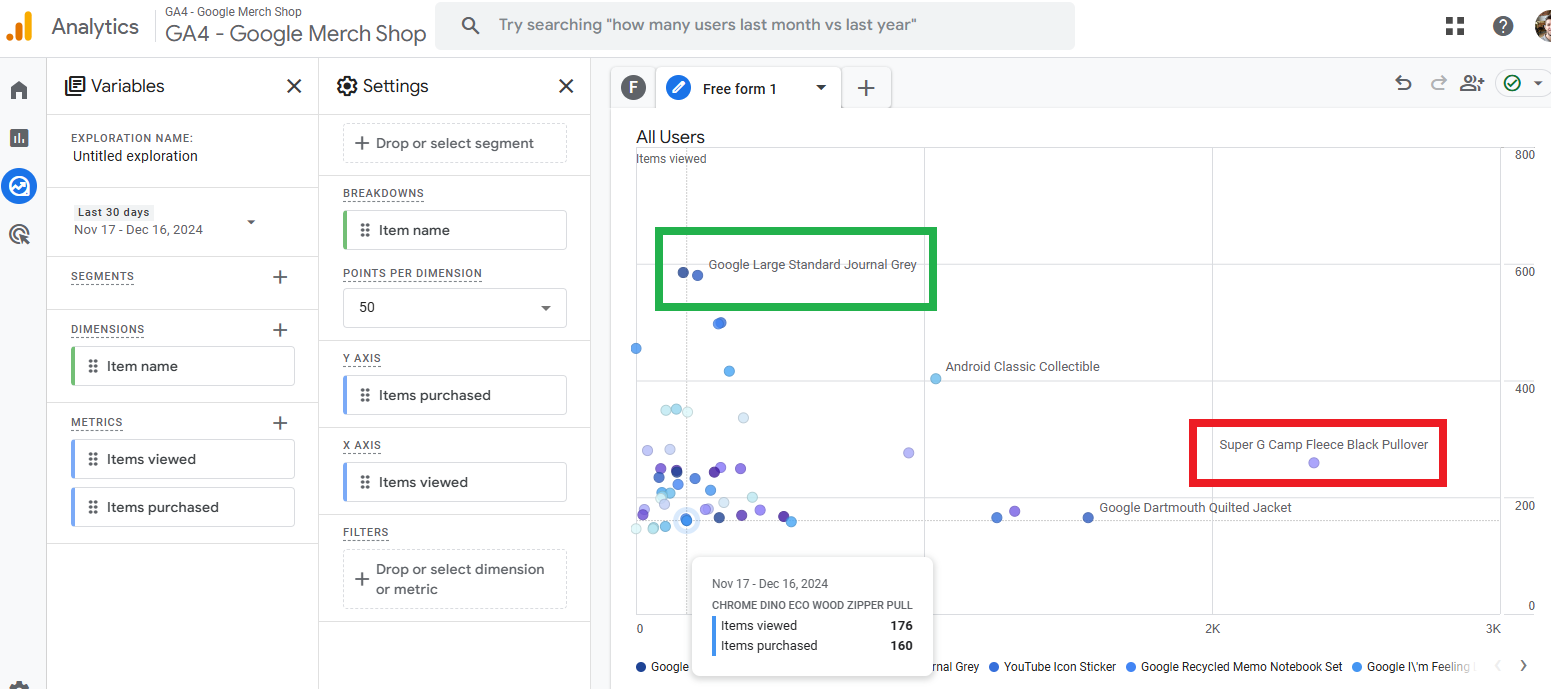Image resolution: width=1551 pixels, height=689 pixels.
Task: Close the Variables panel
Action: pyautogui.click(x=294, y=86)
